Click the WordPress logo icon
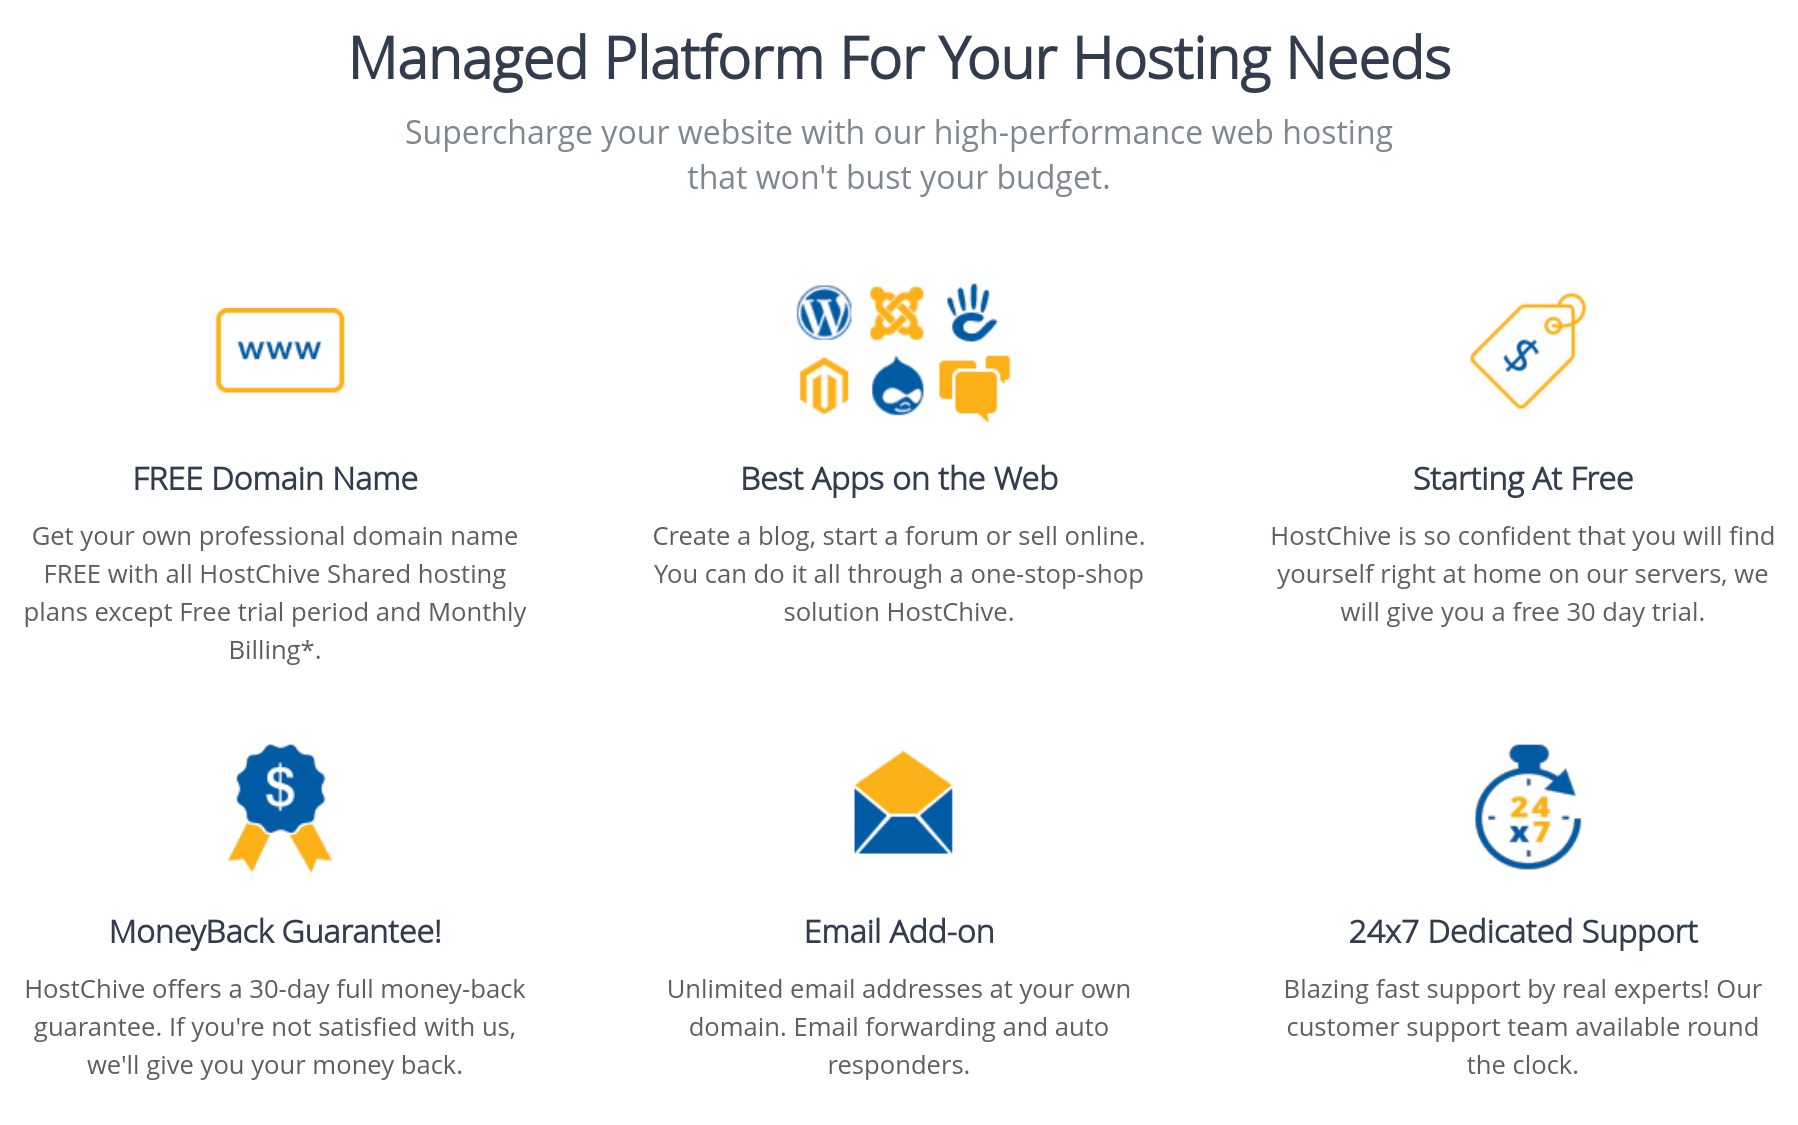The width and height of the screenshot is (1798, 1125). pyautogui.click(x=824, y=313)
